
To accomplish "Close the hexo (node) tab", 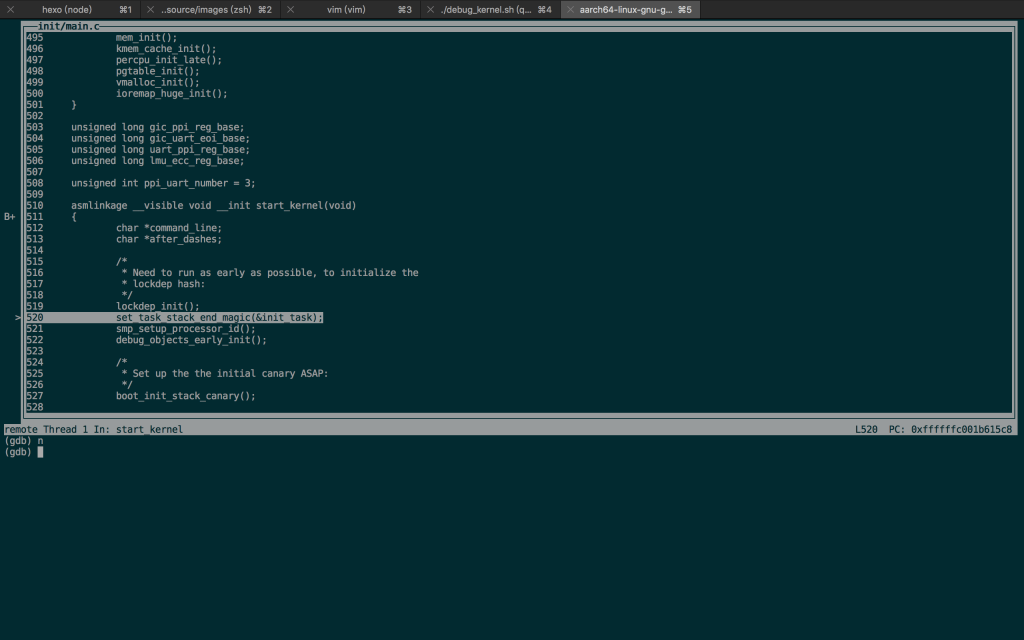I will pos(10,10).
